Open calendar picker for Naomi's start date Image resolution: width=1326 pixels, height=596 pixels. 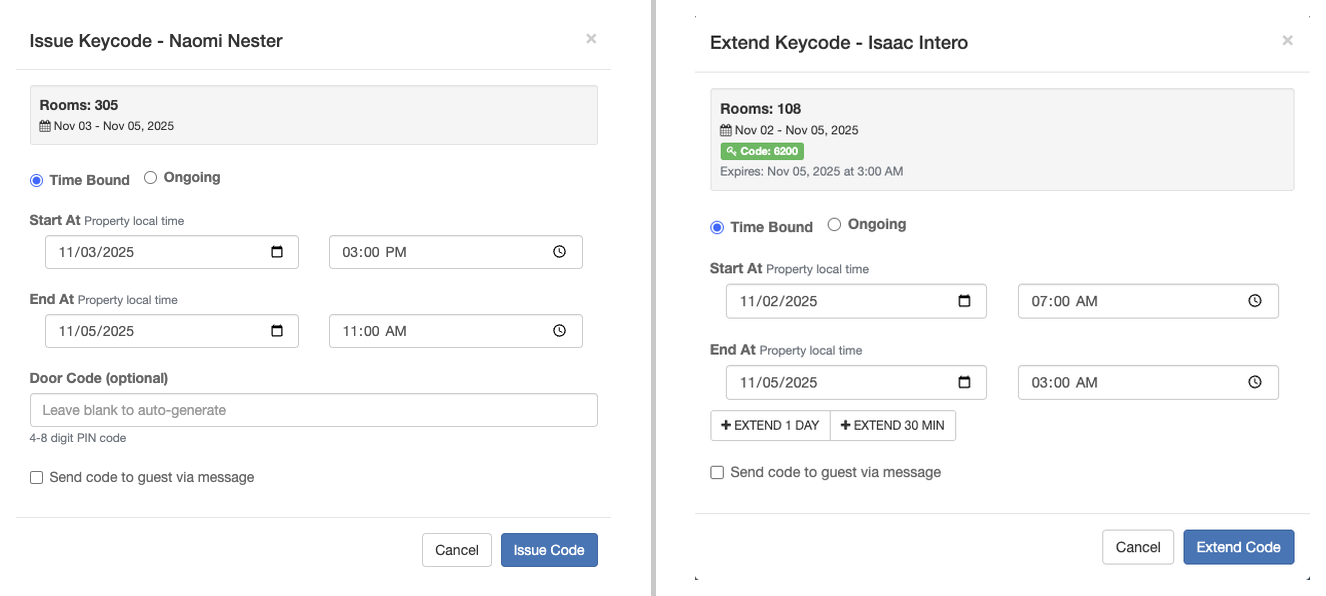[x=277, y=252]
